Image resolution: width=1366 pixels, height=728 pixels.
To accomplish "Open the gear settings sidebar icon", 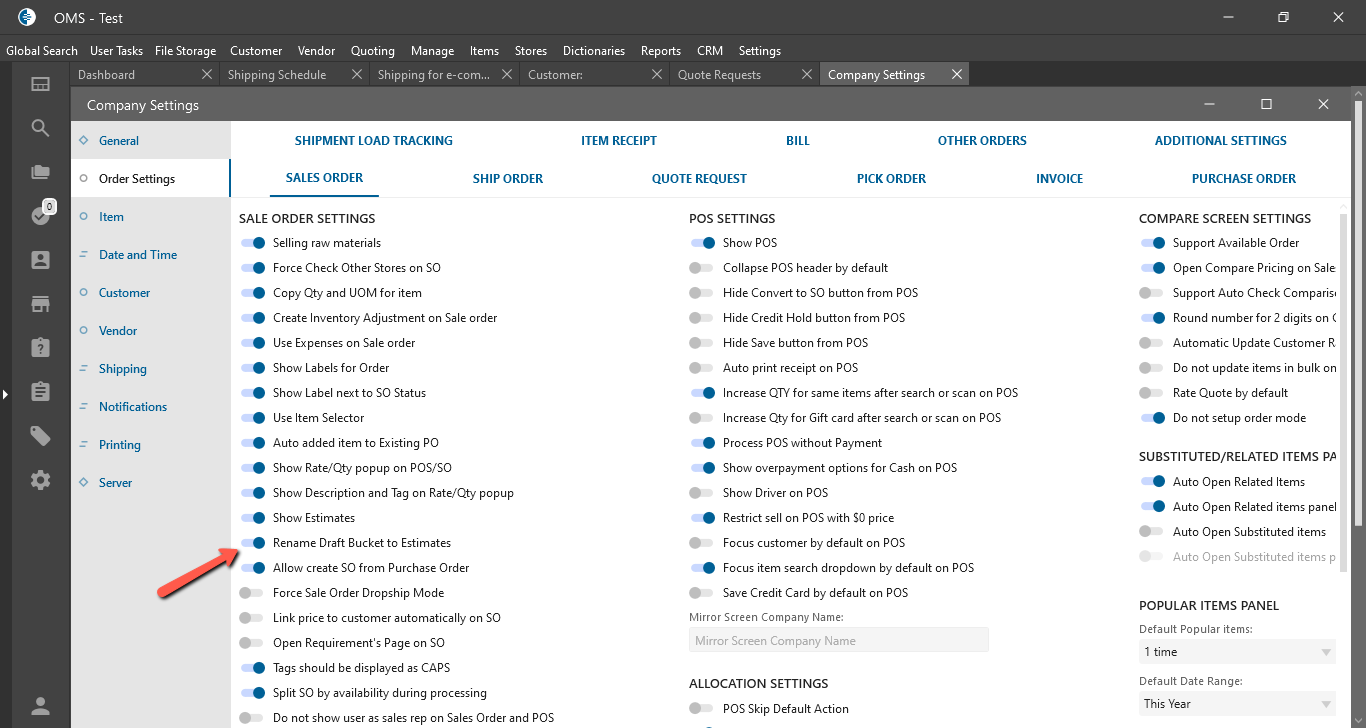I will tap(40, 480).
